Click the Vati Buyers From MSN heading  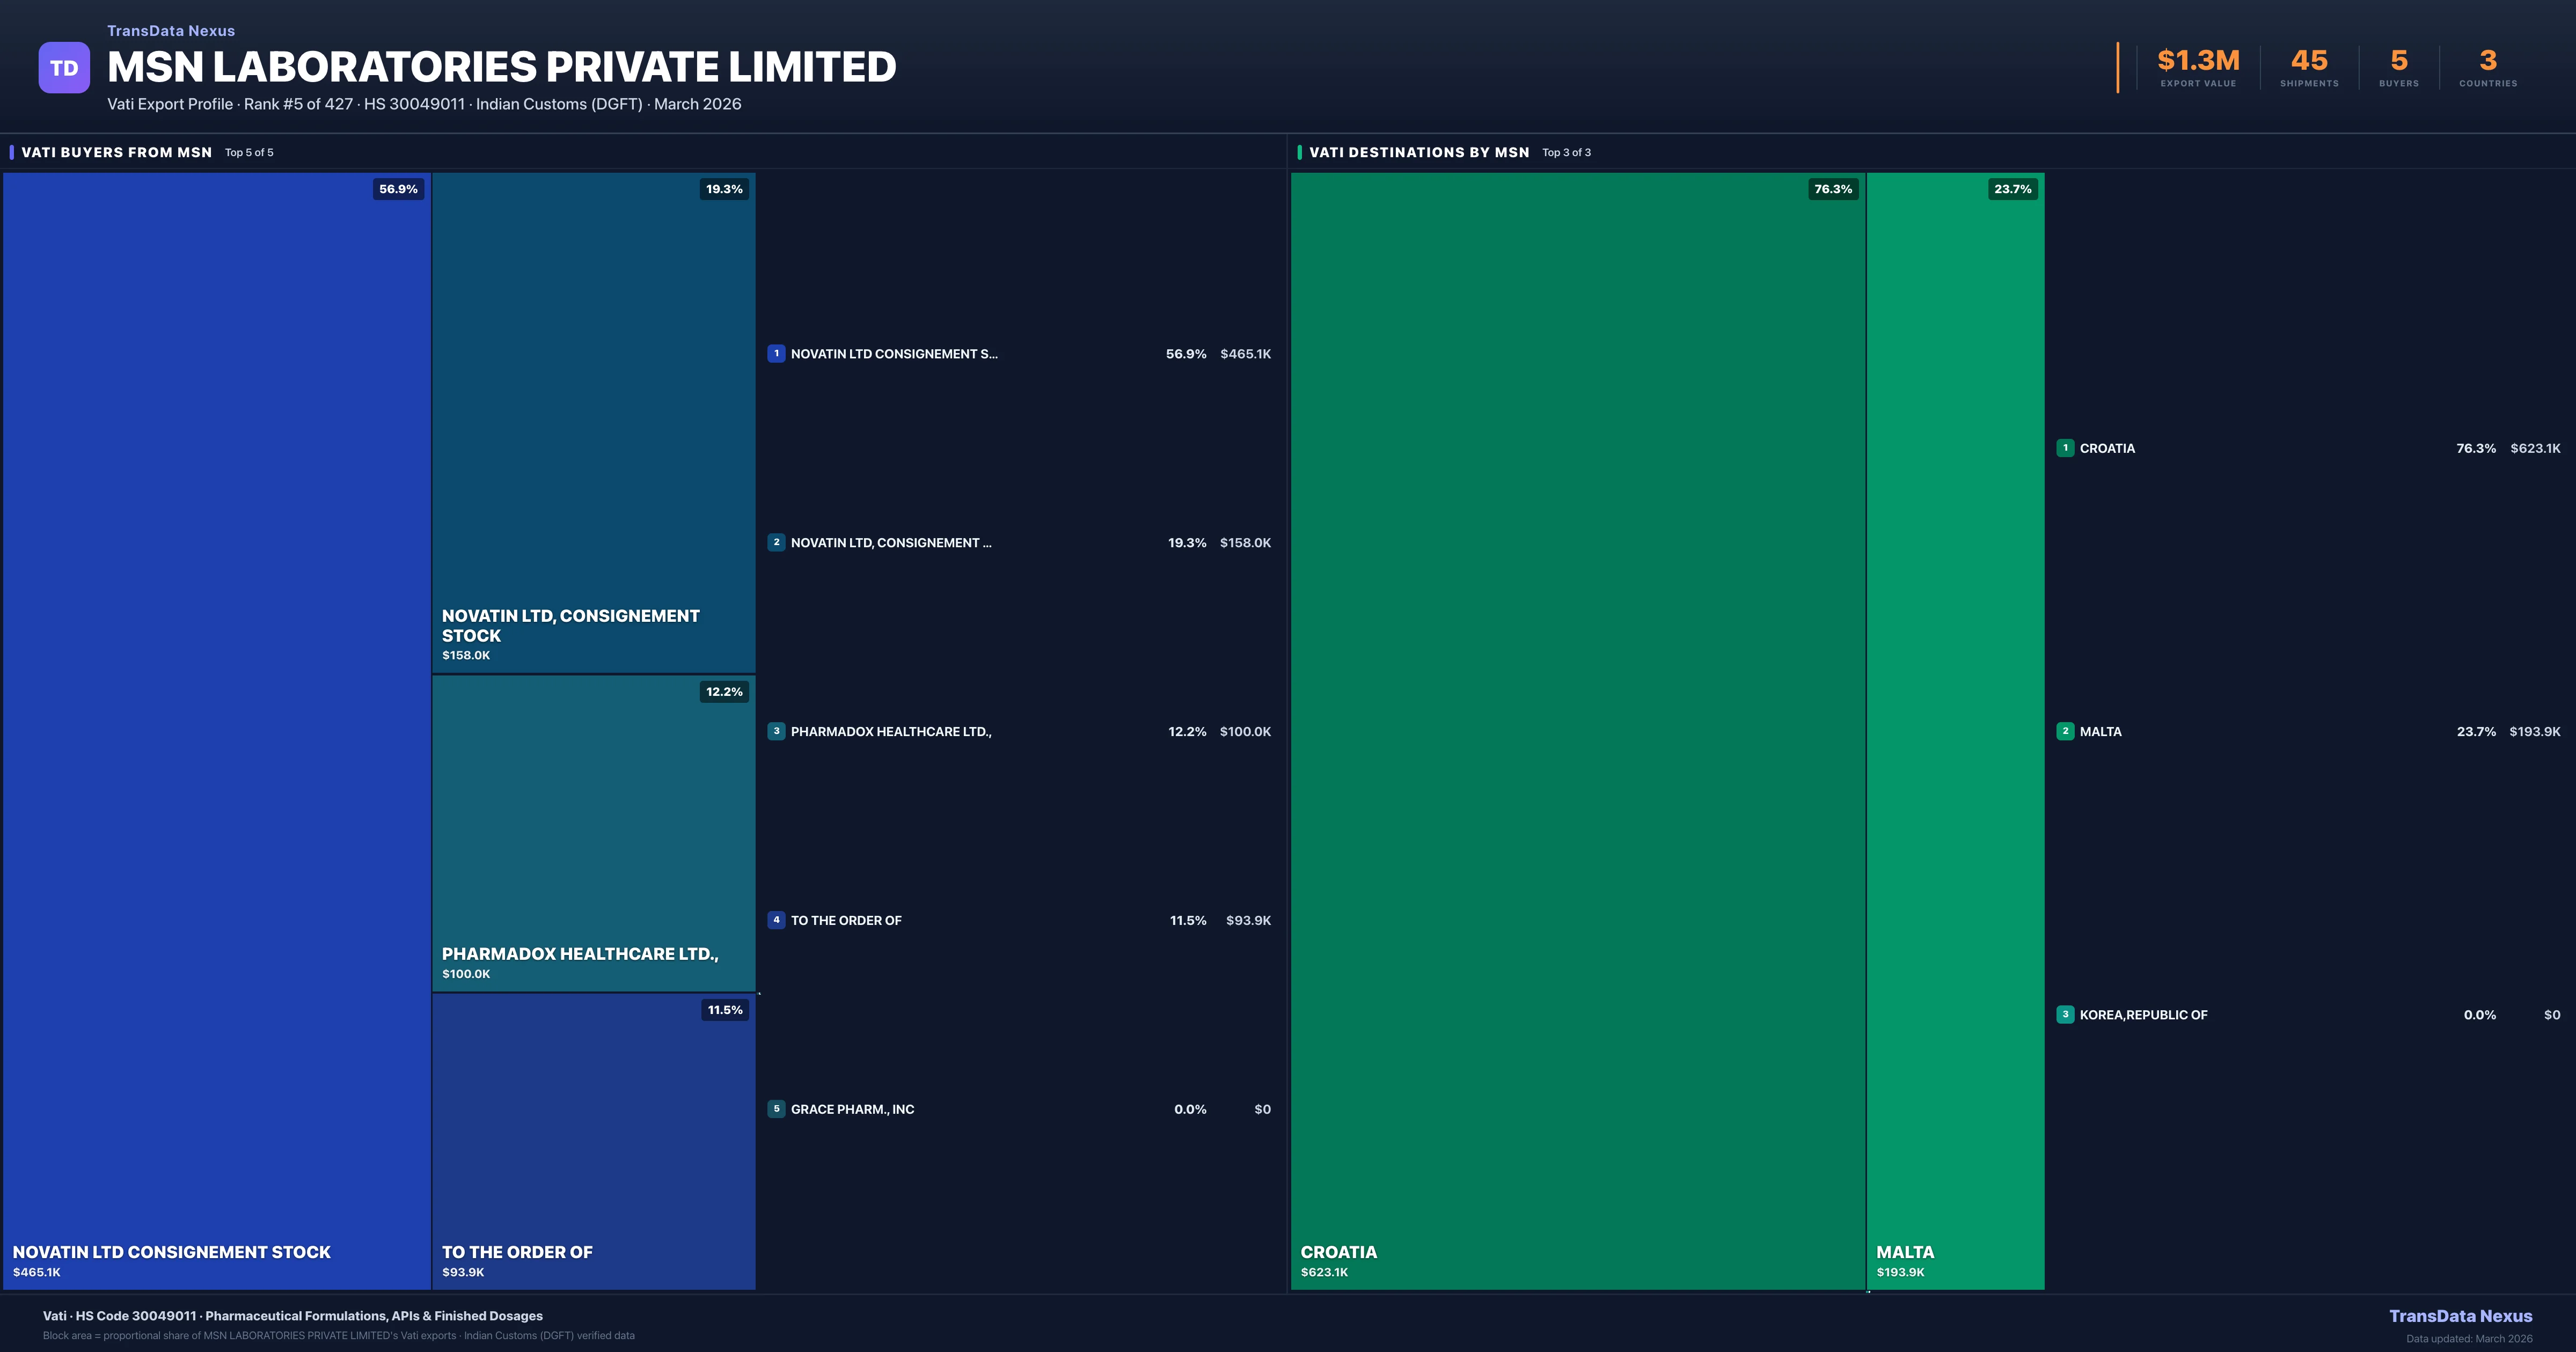pyautogui.click(x=117, y=153)
